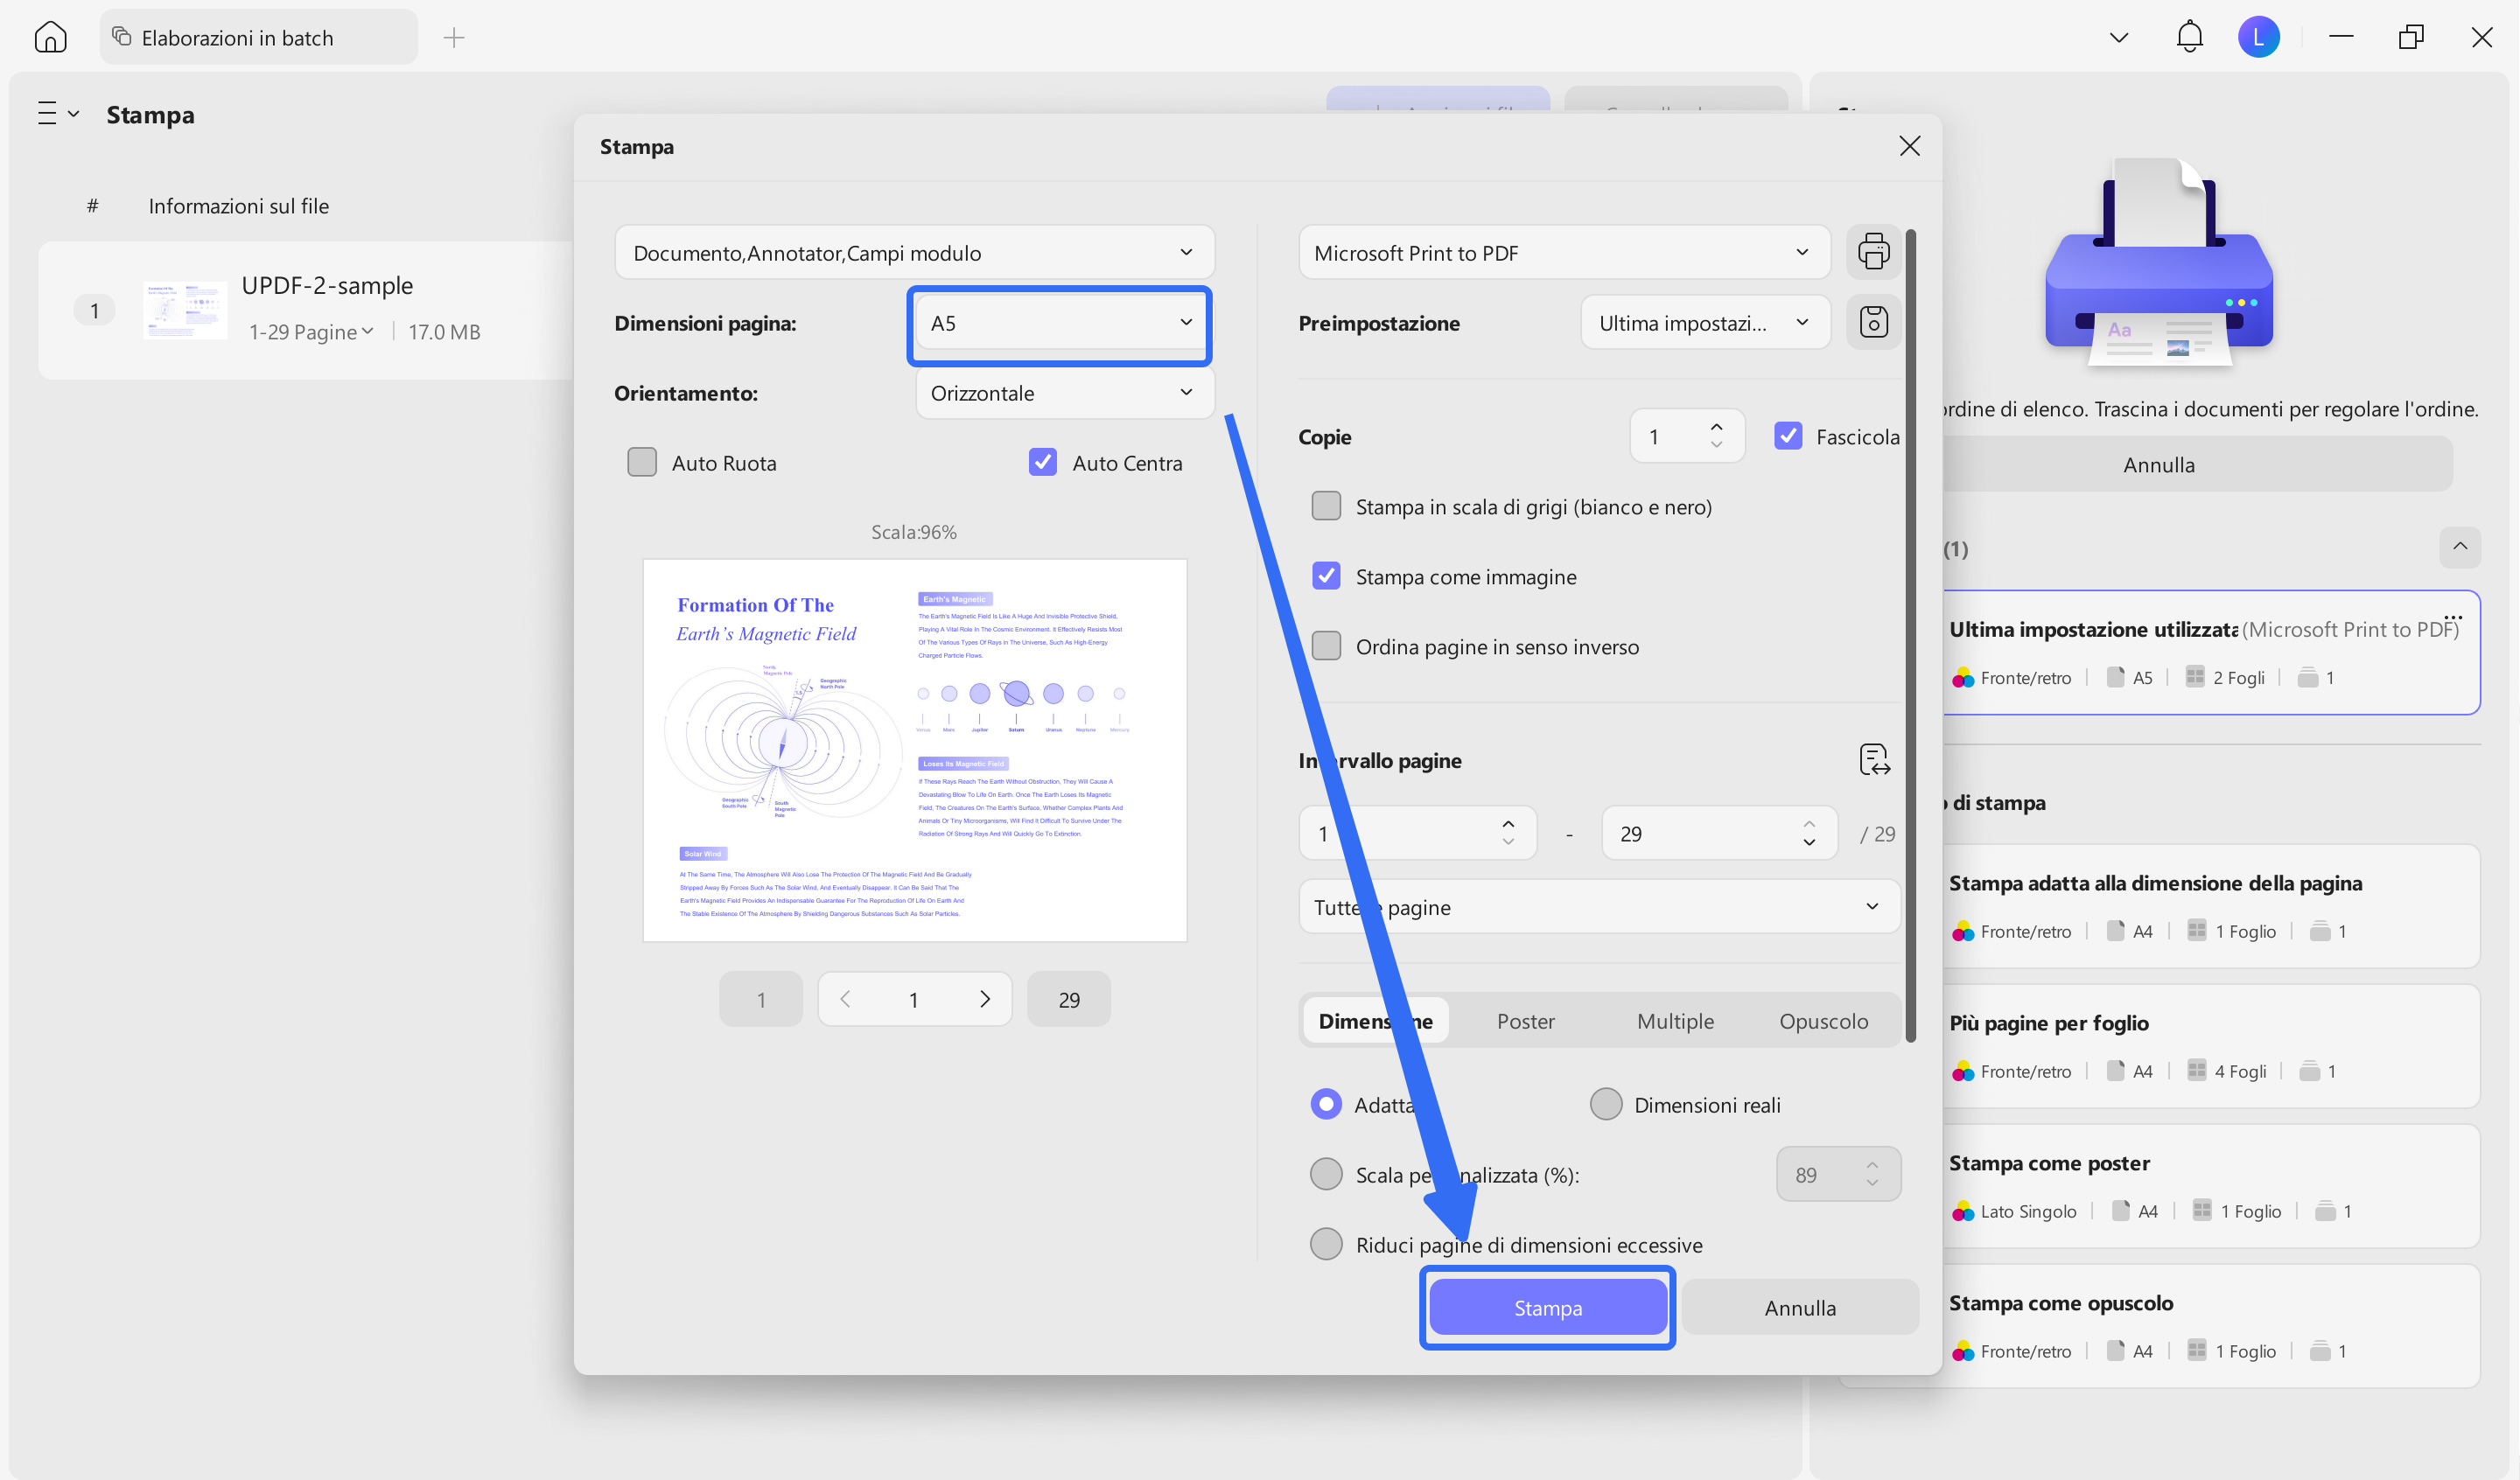This screenshot has width=2520, height=1480.
Task: Select Stampa adatta alla dimensione della pagina
Action: (x=2210, y=906)
